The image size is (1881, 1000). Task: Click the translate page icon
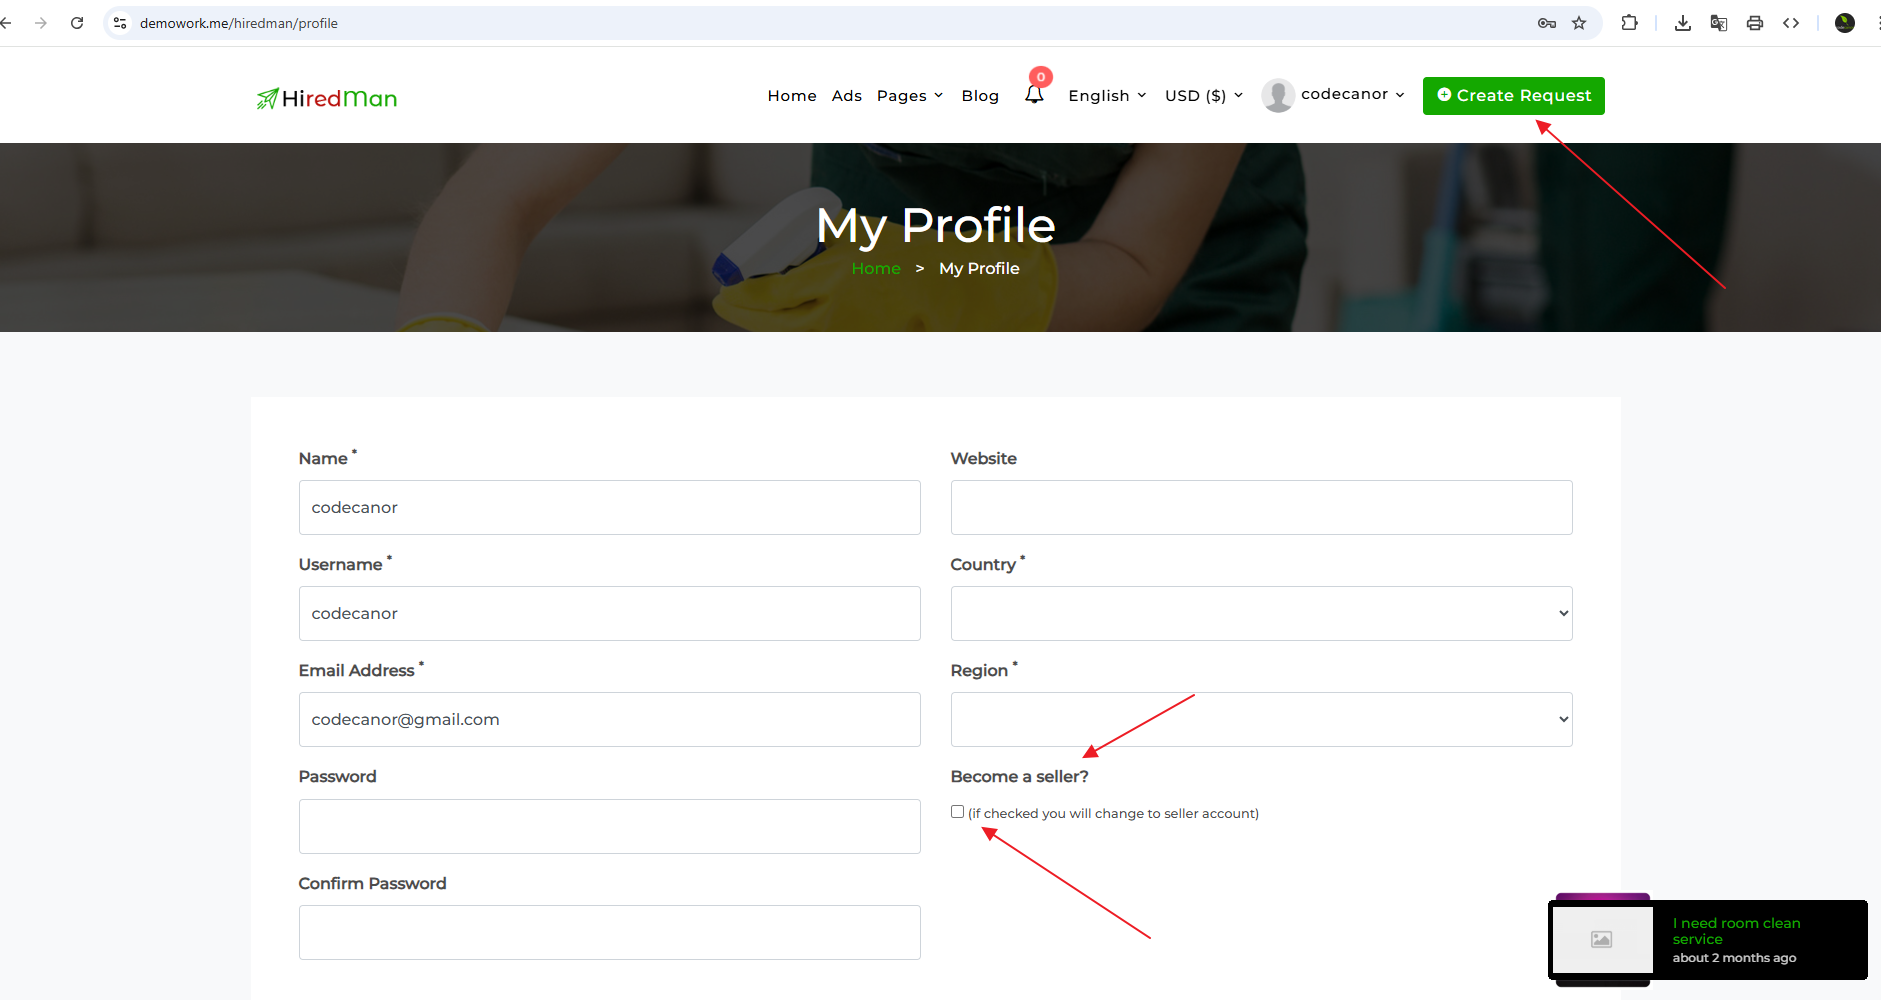[x=1719, y=23]
